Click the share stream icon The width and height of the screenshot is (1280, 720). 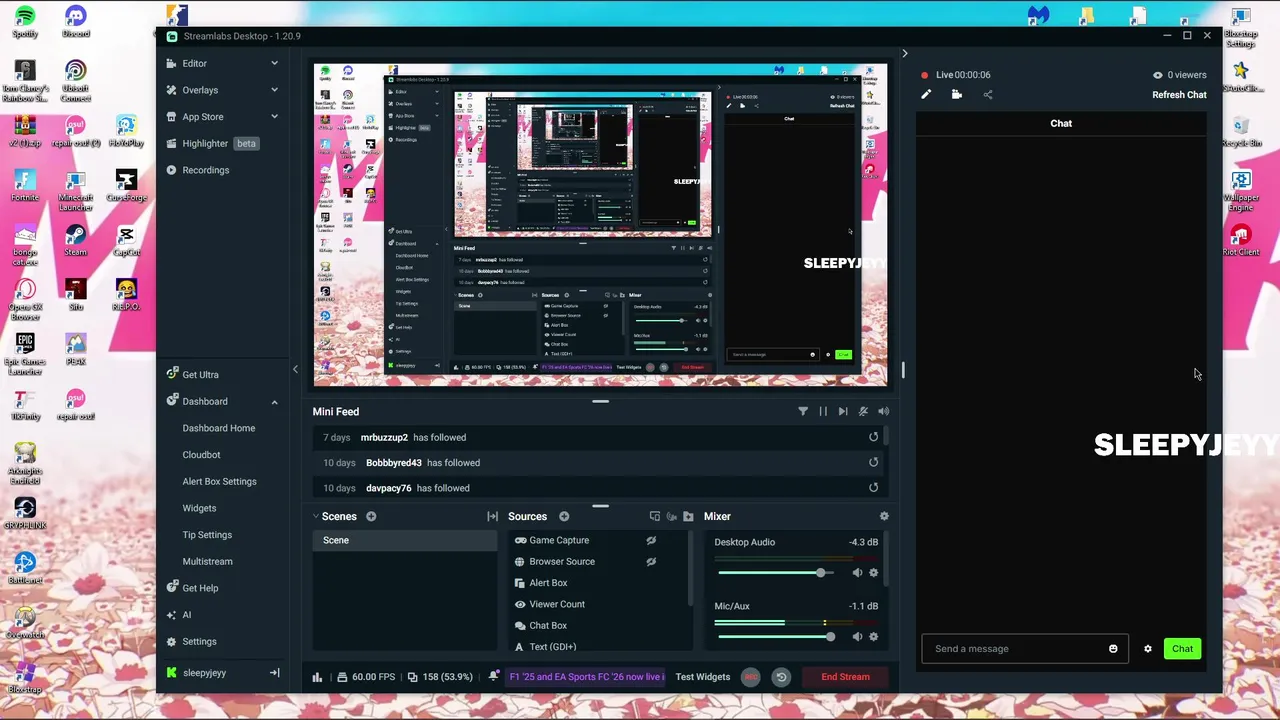(x=988, y=95)
